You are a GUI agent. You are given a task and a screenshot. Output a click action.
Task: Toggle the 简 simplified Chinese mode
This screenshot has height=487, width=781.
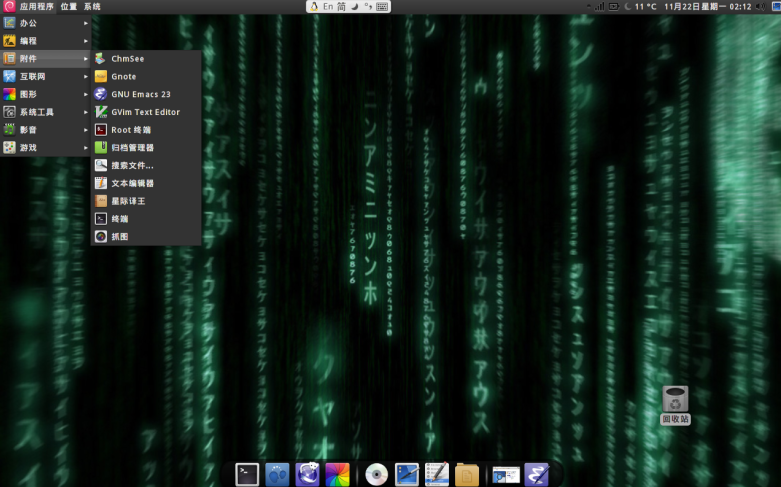tap(341, 6)
